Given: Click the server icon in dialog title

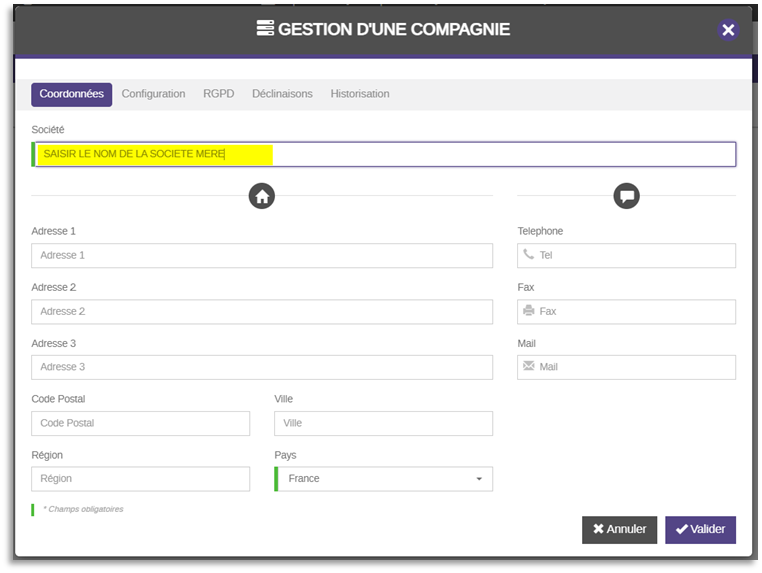Looking at the screenshot, I should pyautogui.click(x=265, y=29).
